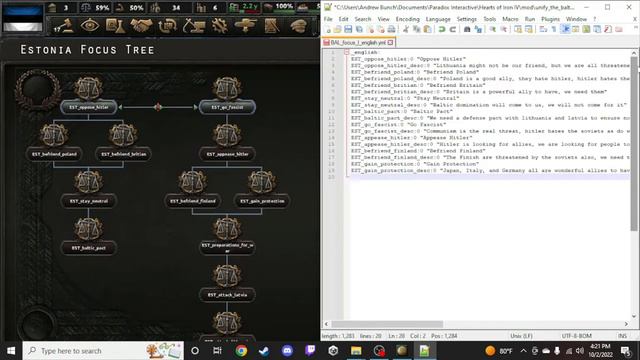Open Google Chrome from taskbar
The image size is (640, 360).
[241, 351]
